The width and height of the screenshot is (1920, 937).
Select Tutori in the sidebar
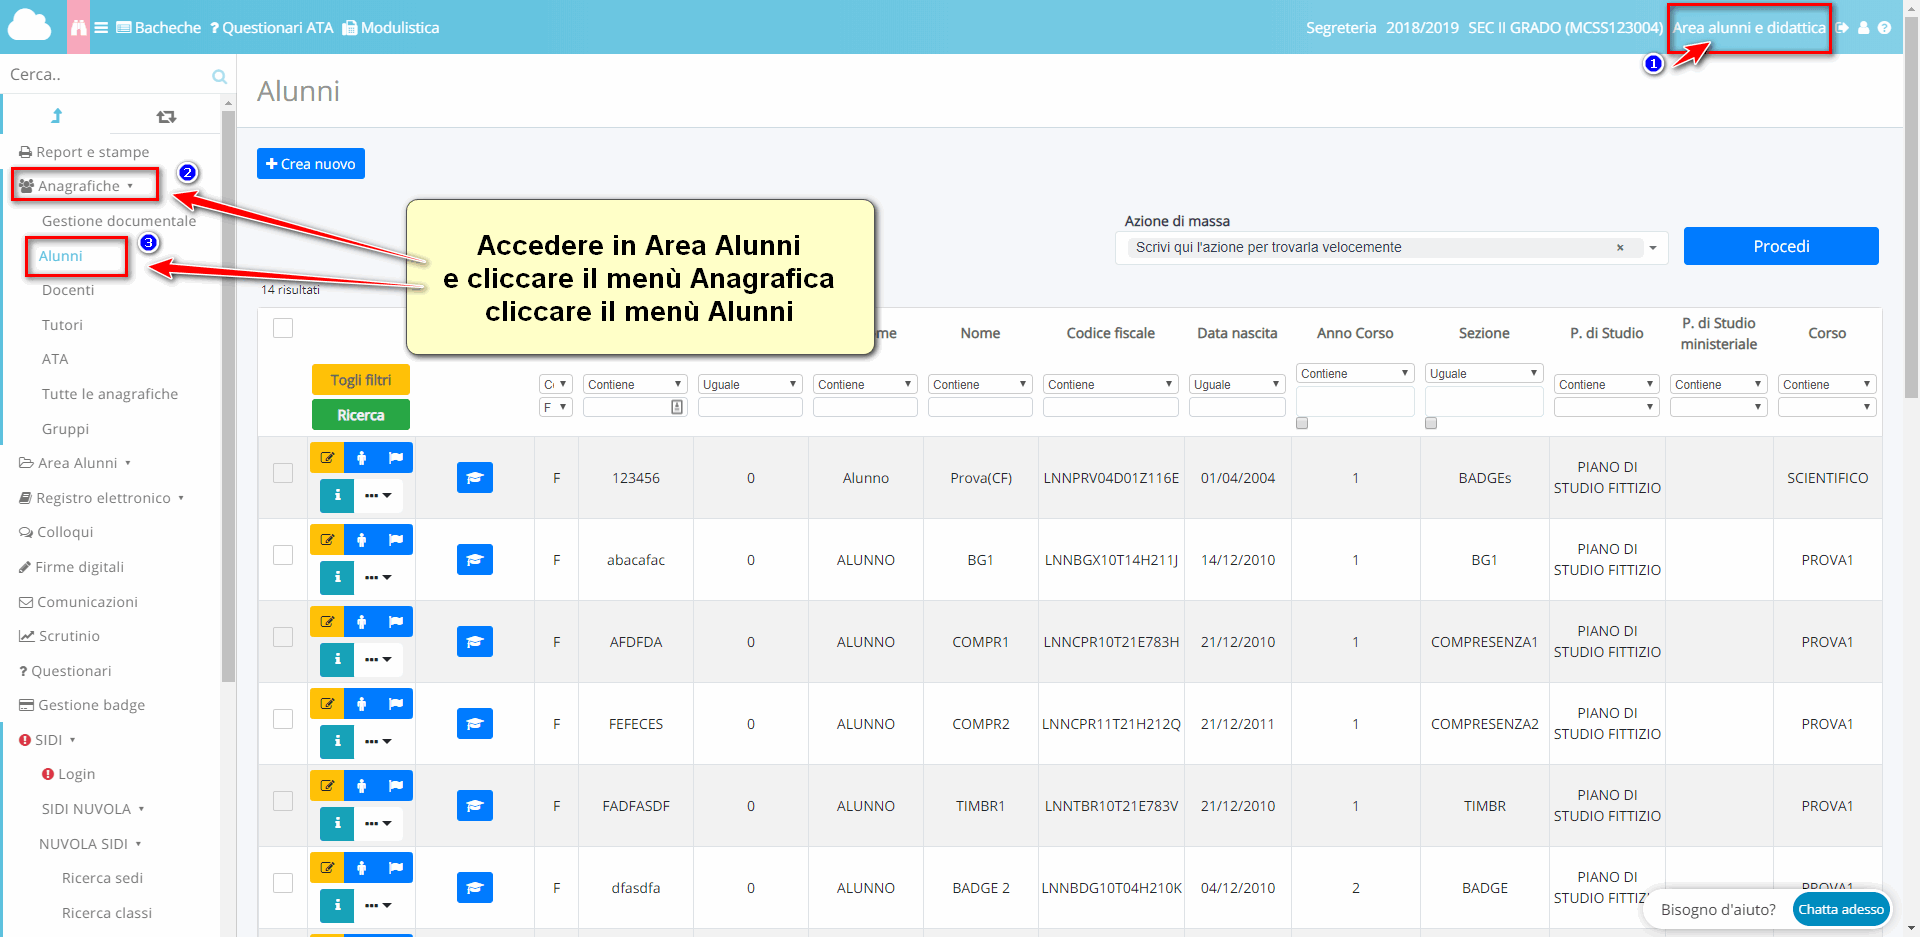pos(62,325)
